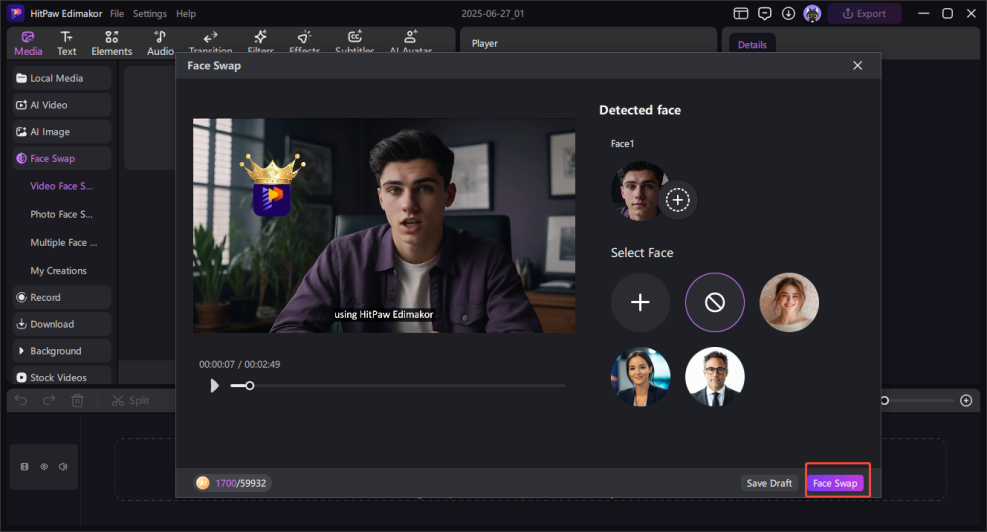
Task: Open the Media tab in toolbar
Action: coord(28,43)
